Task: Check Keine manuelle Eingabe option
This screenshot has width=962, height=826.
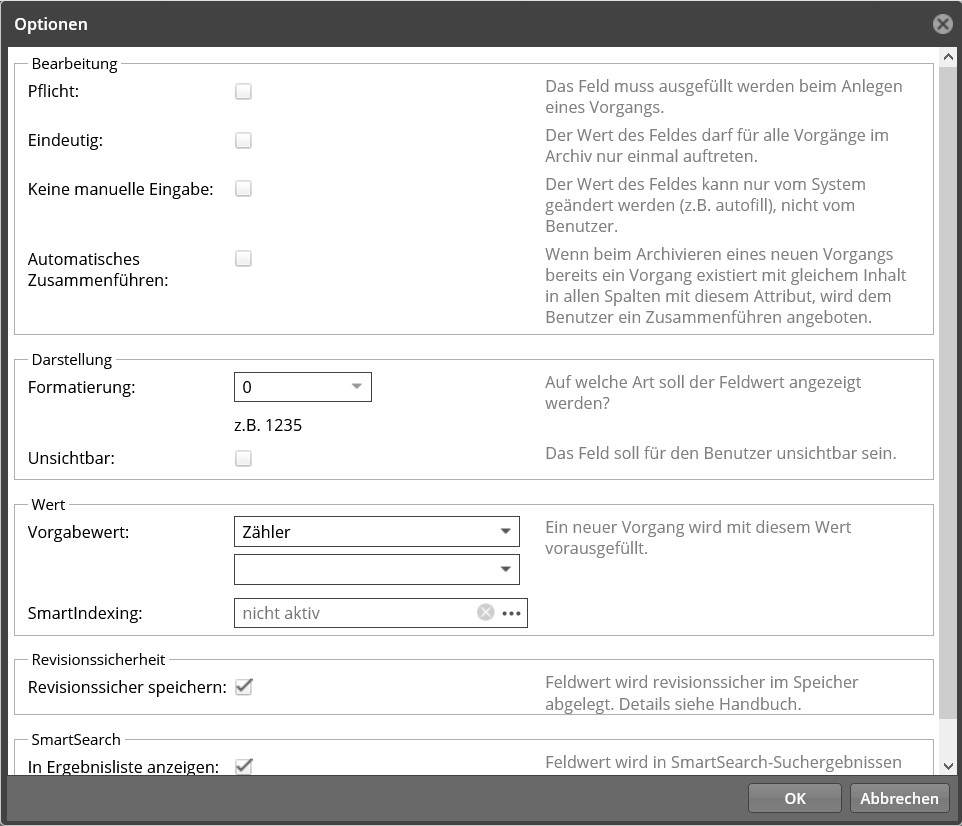Action: pyautogui.click(x=244, y=188)
